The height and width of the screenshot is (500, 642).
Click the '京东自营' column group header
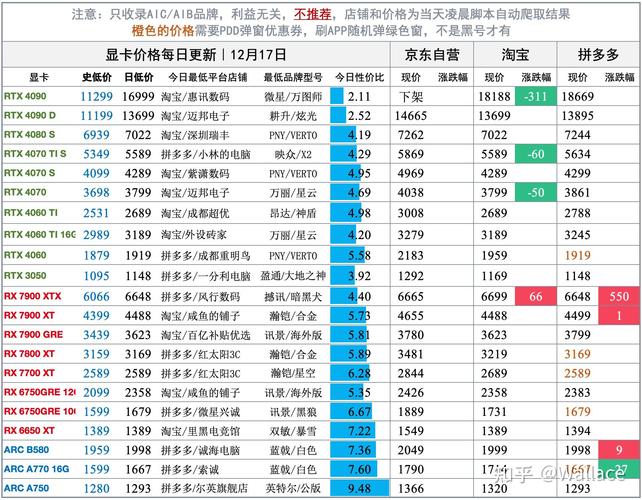[x=432, y=55]
